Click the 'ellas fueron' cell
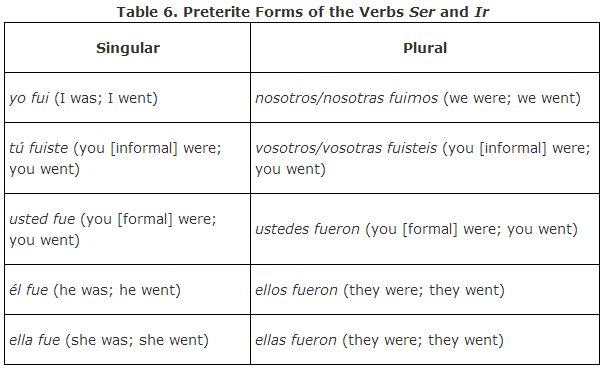Viewport: 607px width, 372px height. [425, 340]
